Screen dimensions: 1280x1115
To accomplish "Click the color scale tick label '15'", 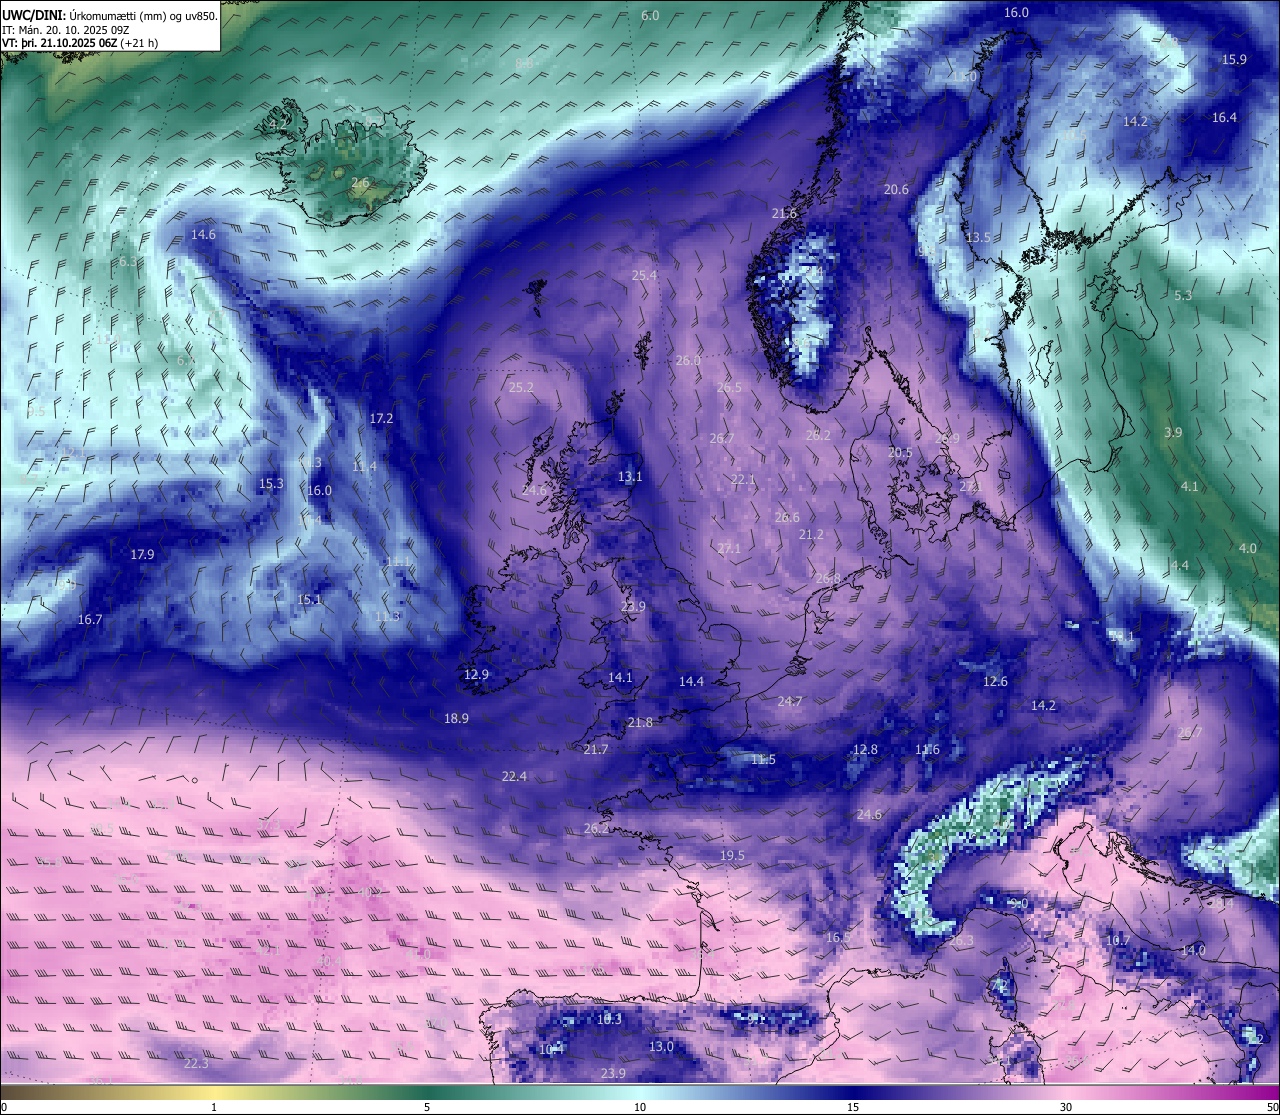I will point(853,1107).
